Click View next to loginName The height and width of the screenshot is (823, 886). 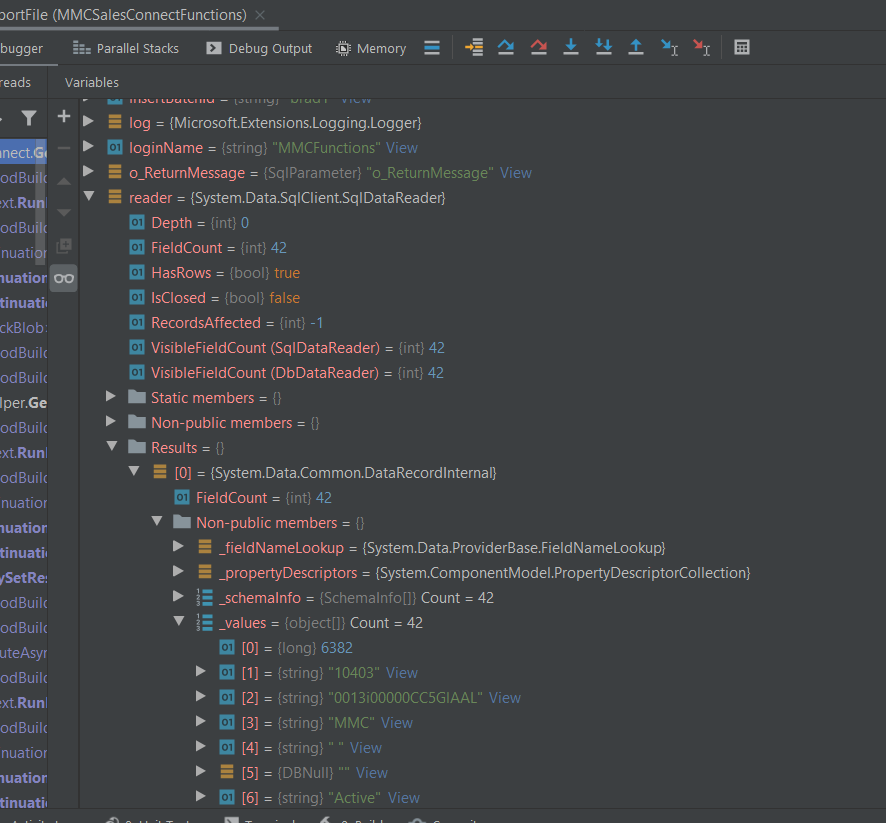click(402, 146)
